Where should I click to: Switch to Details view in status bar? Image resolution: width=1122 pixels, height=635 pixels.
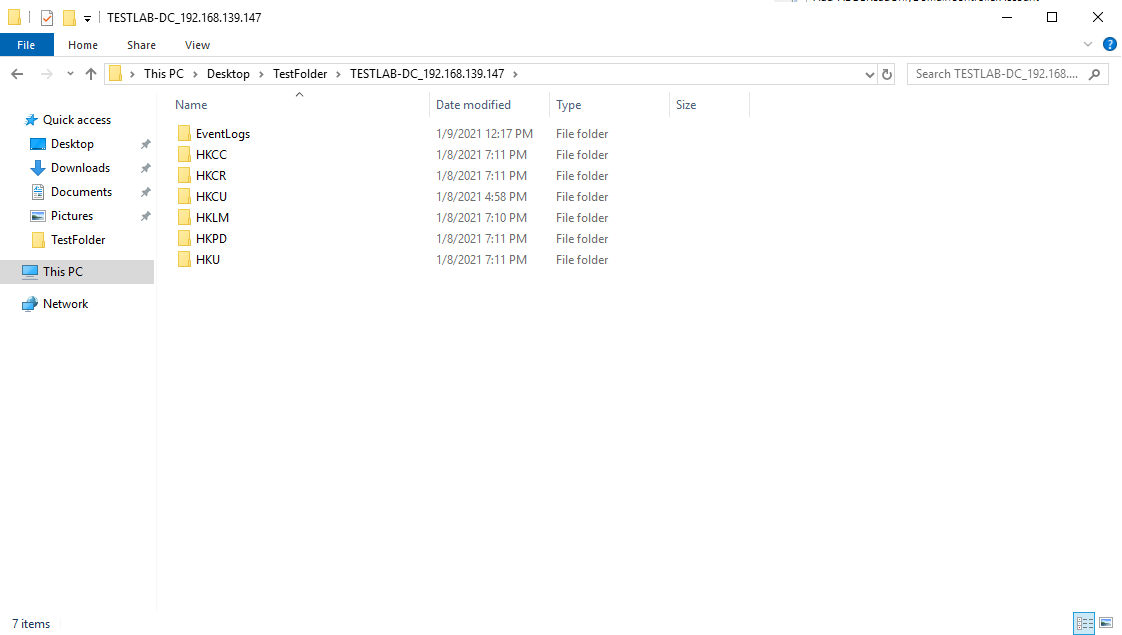[x=1084, y=623]
